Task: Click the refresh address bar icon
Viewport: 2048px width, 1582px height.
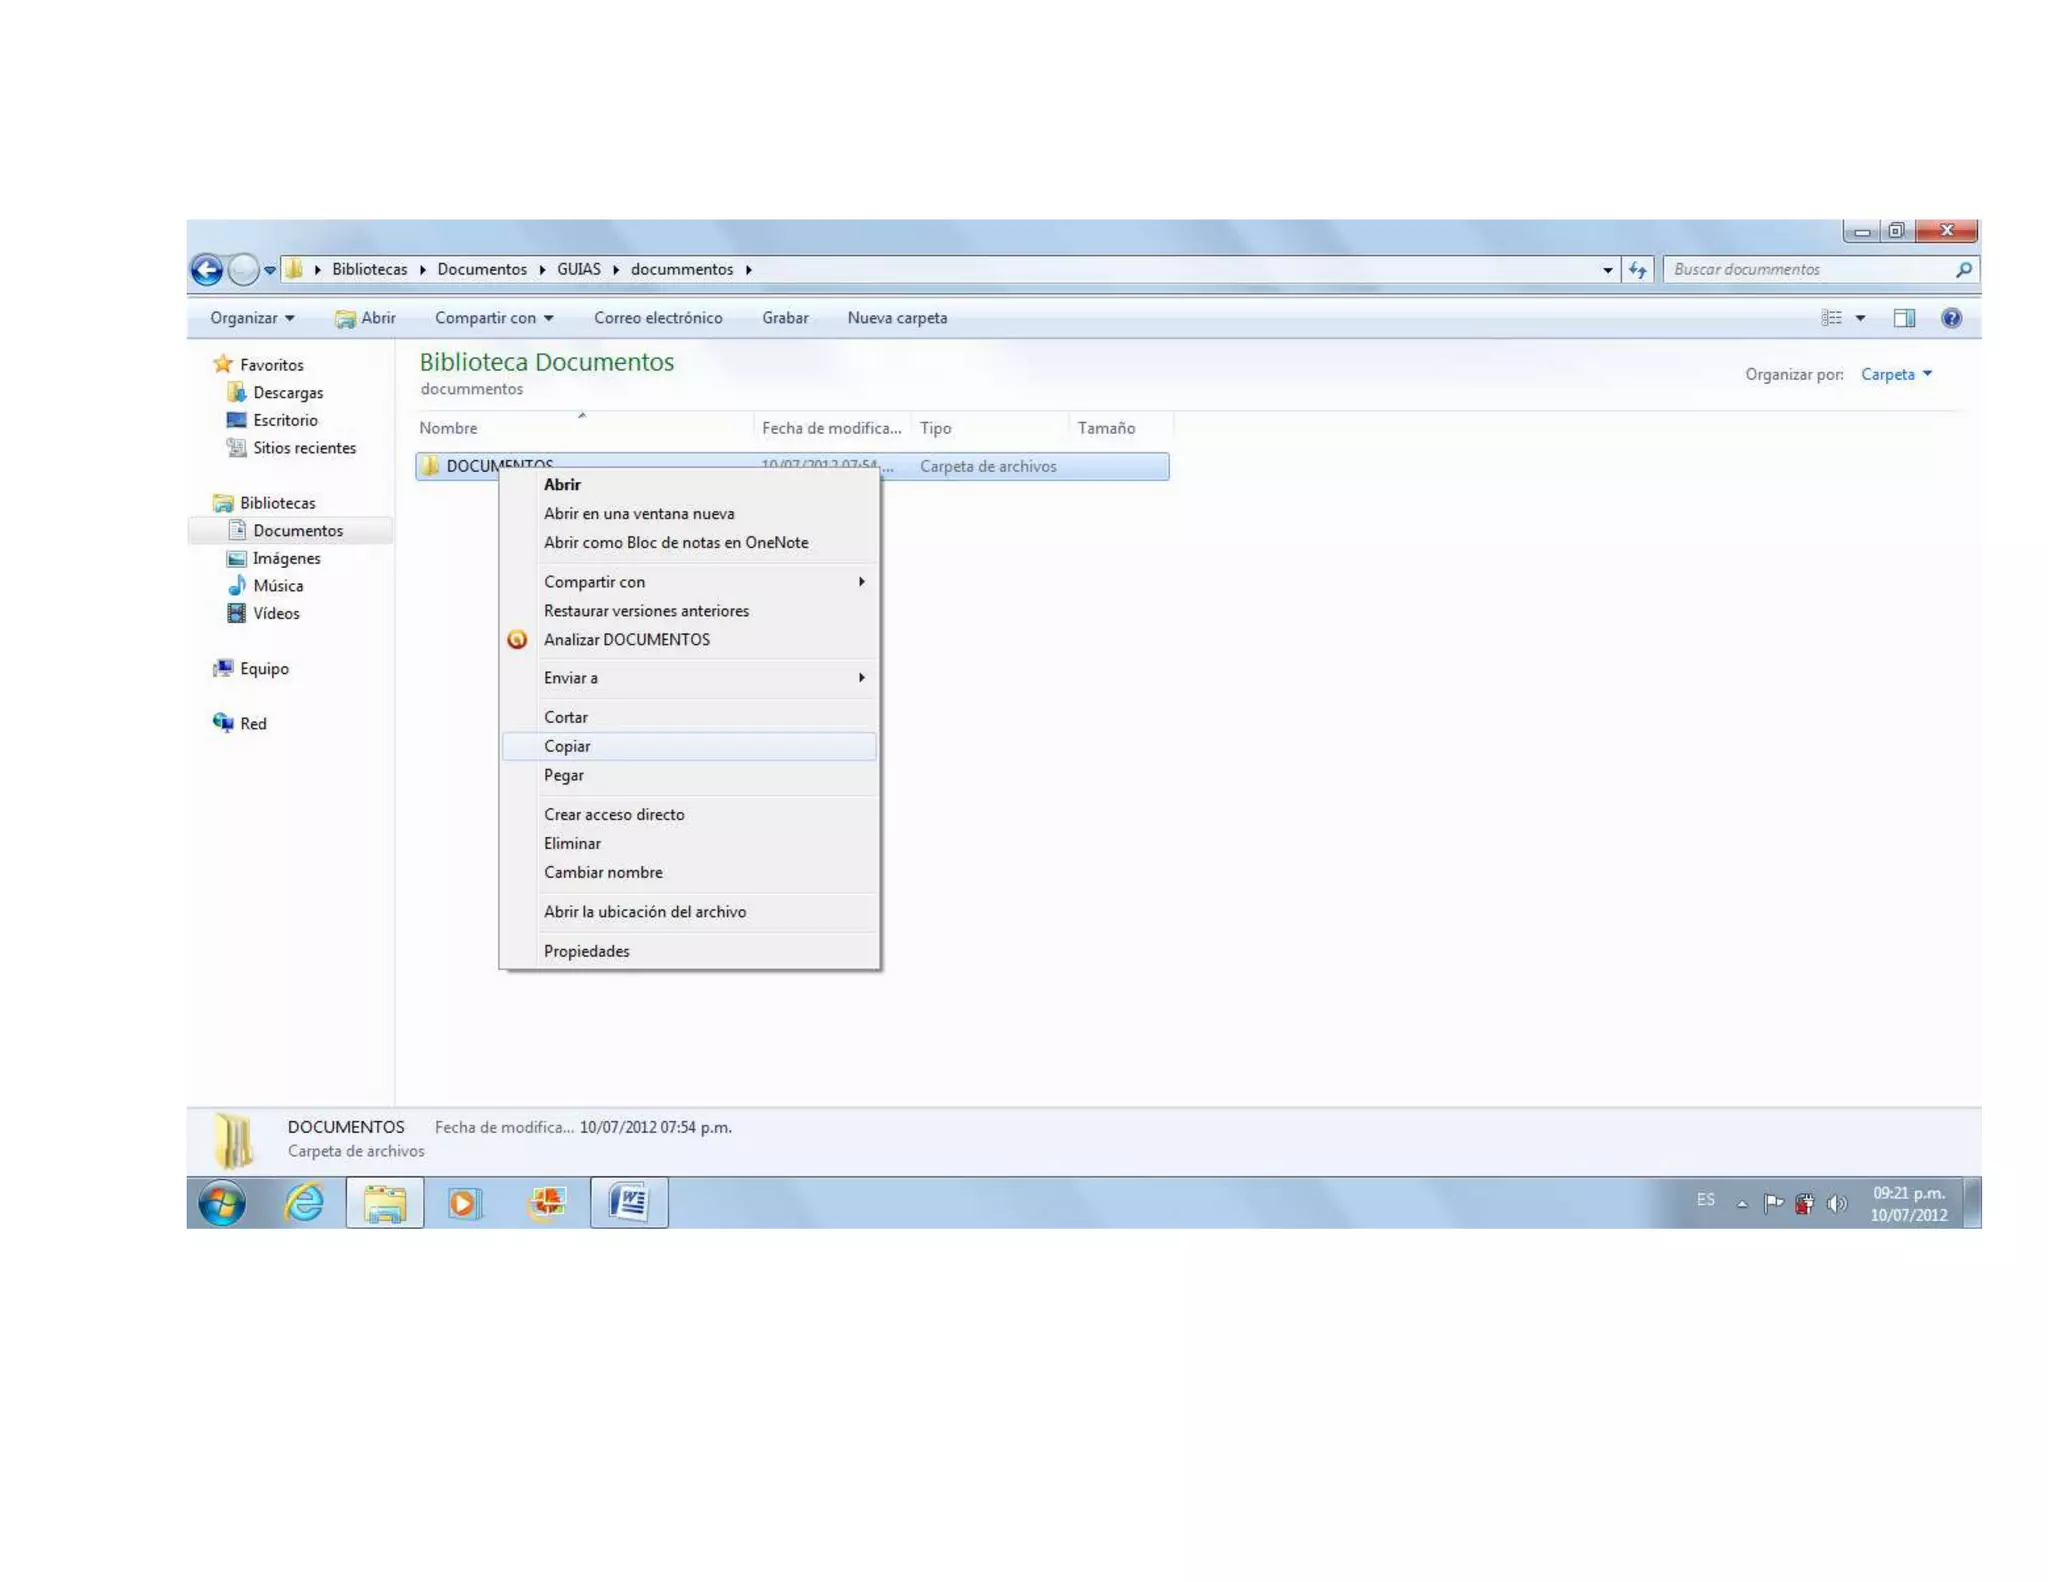Action: click(1637, 270)
